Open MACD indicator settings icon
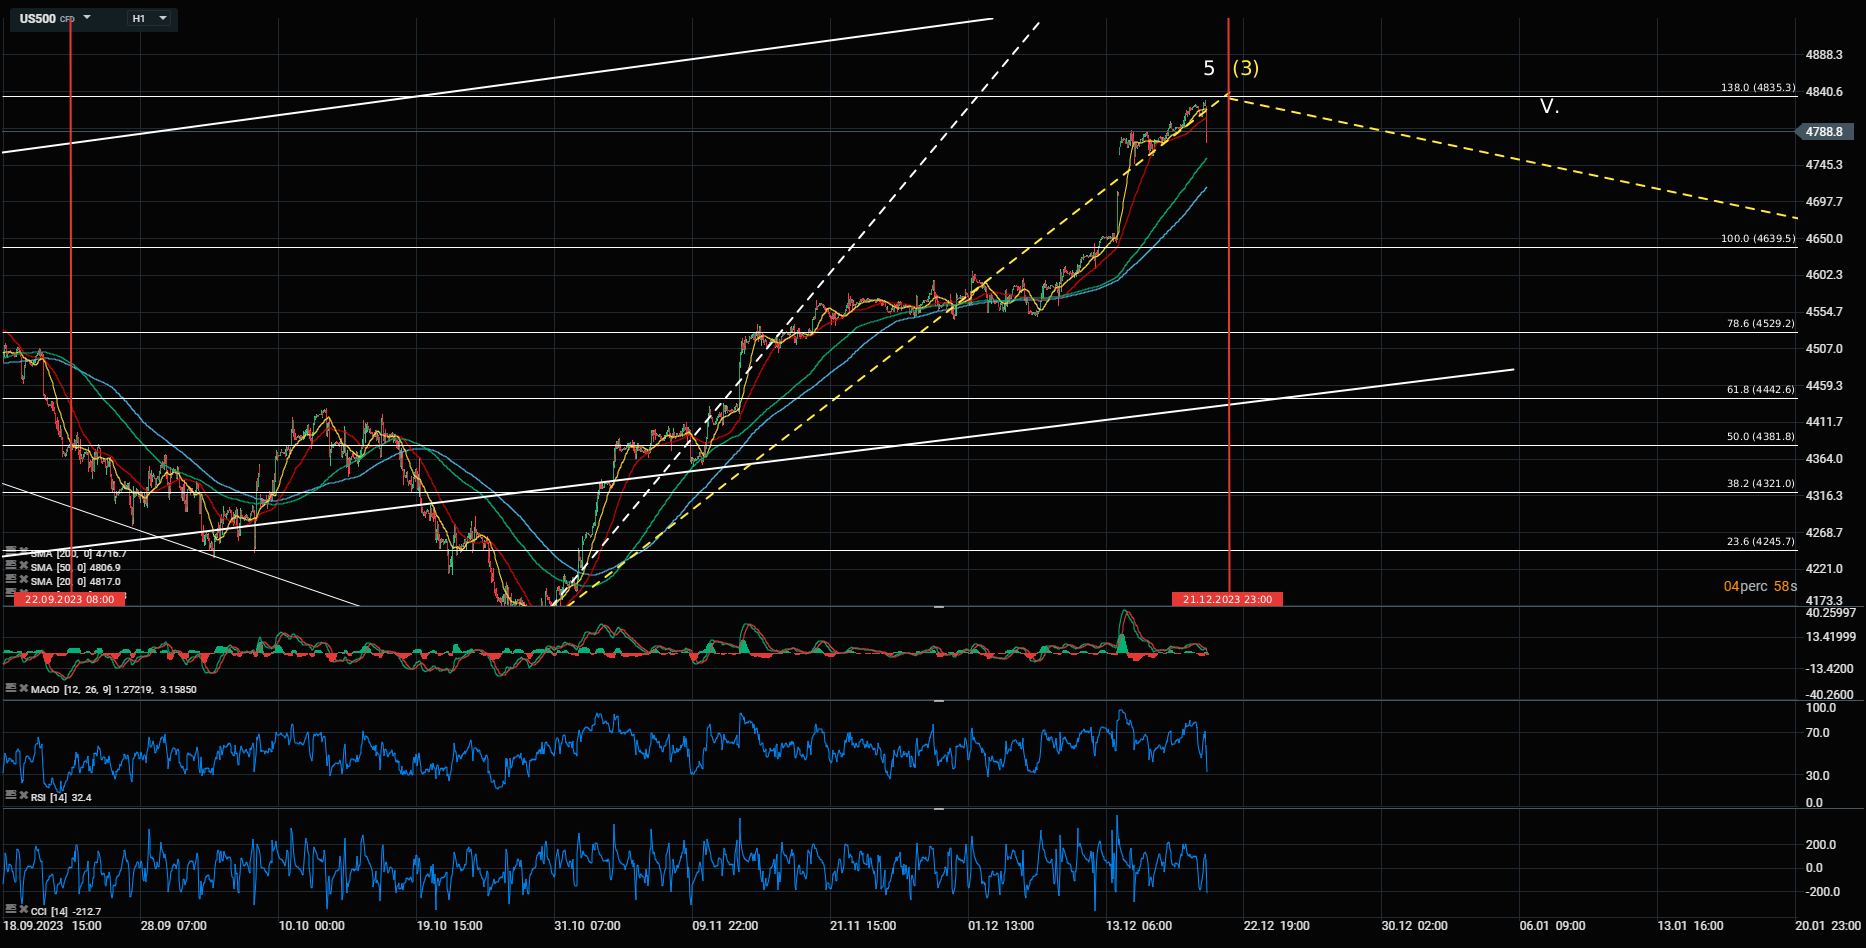The width and height of the screenshot is (1866, 948). 11,688
